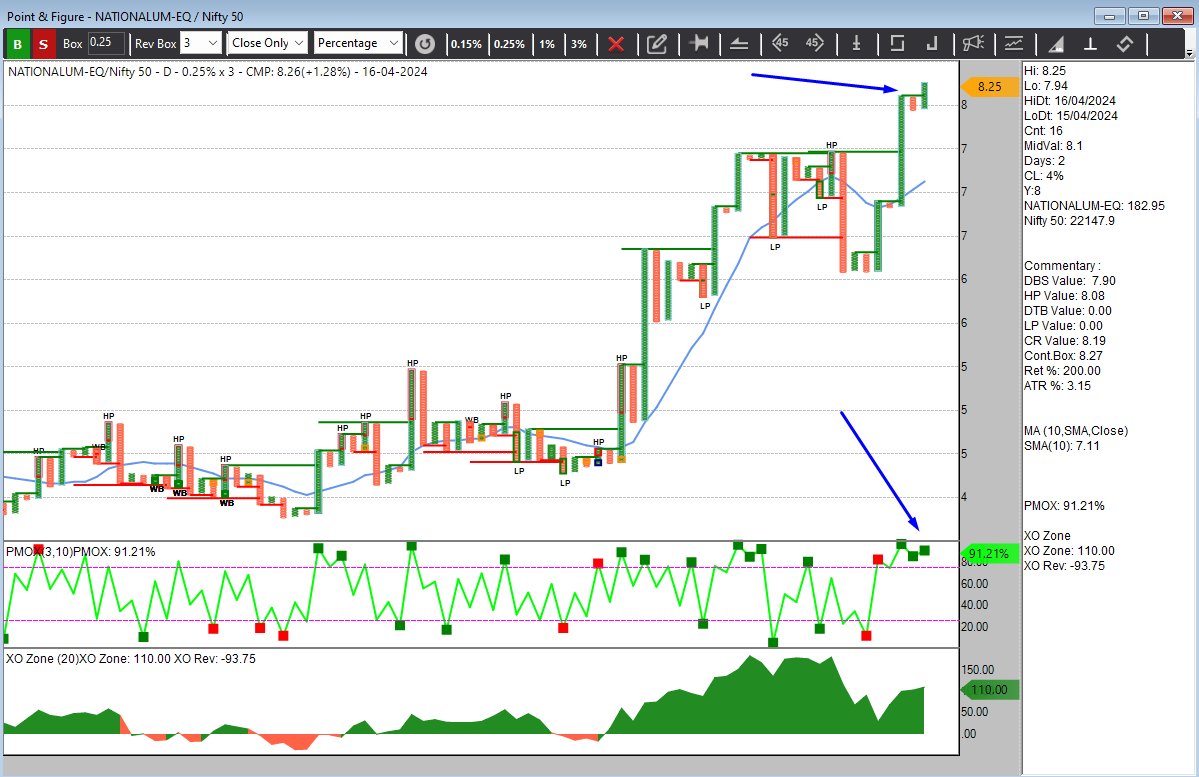Click the 'DBS Value: 7.90' text
The width and height of the screenshot is (1199, 777).
[x=1070, y=281]
